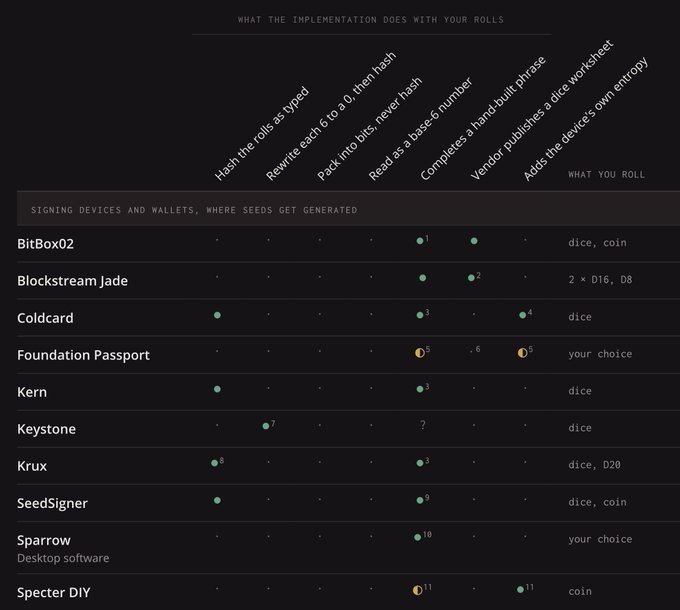Viewport: 680px width, 610px height.
Task: Select the Blockstream Jade row name
Action: click(x=72, y=281)
